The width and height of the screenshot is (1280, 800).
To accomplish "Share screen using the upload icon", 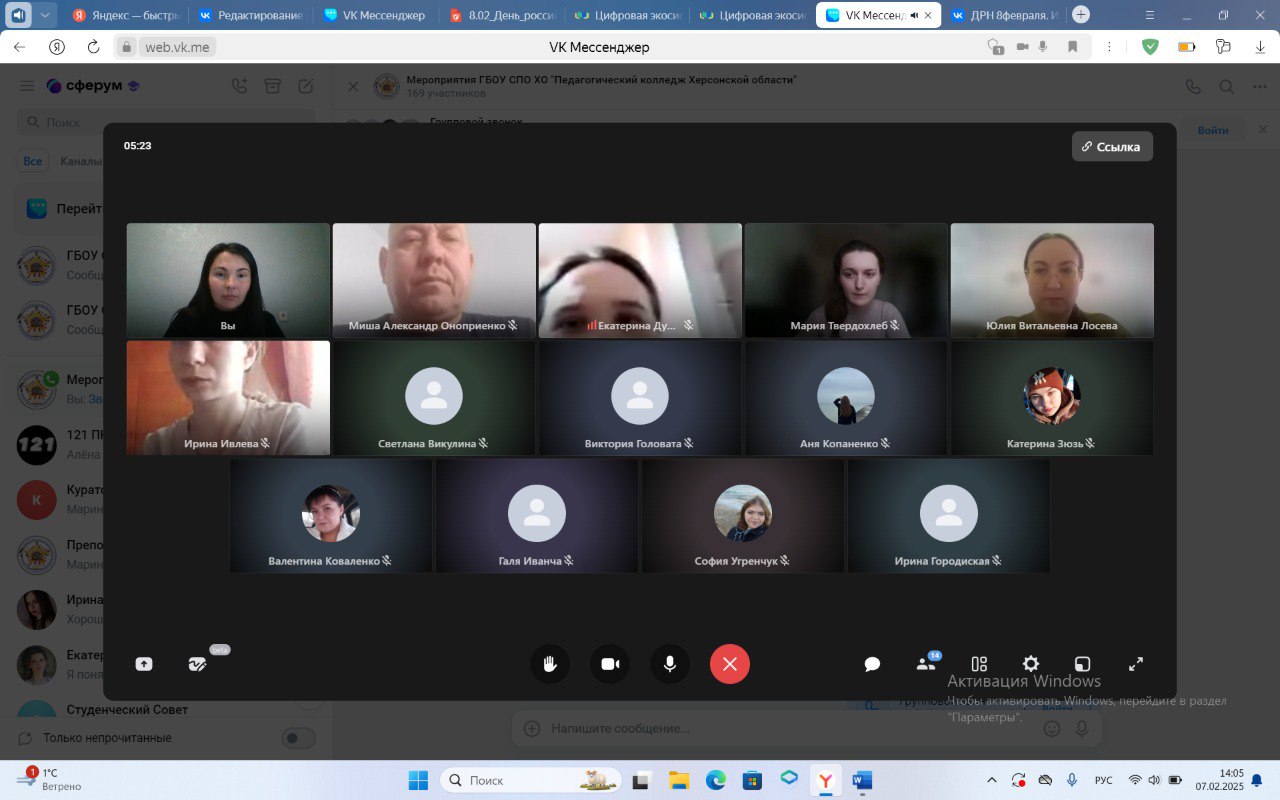I will (x=144, y=664).
